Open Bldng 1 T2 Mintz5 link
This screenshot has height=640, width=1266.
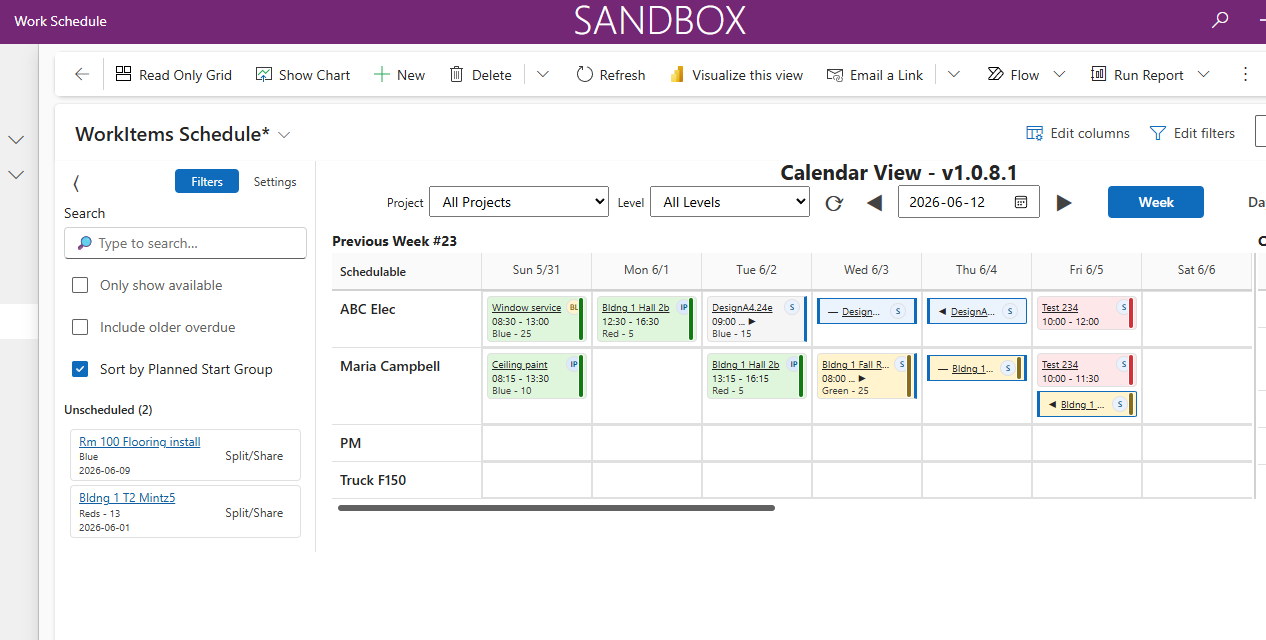point(127,498)
